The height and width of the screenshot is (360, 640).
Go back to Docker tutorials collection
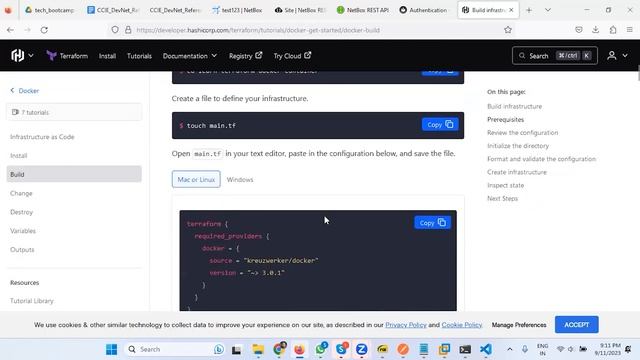pos(24,91)
